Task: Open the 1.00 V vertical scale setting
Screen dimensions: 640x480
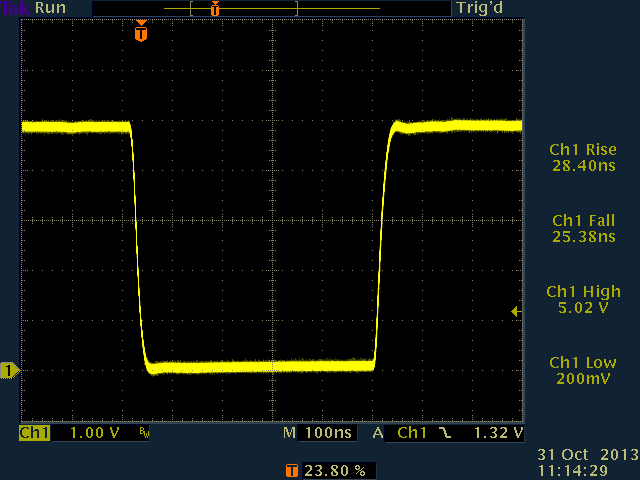Action: tap(95, 434)
